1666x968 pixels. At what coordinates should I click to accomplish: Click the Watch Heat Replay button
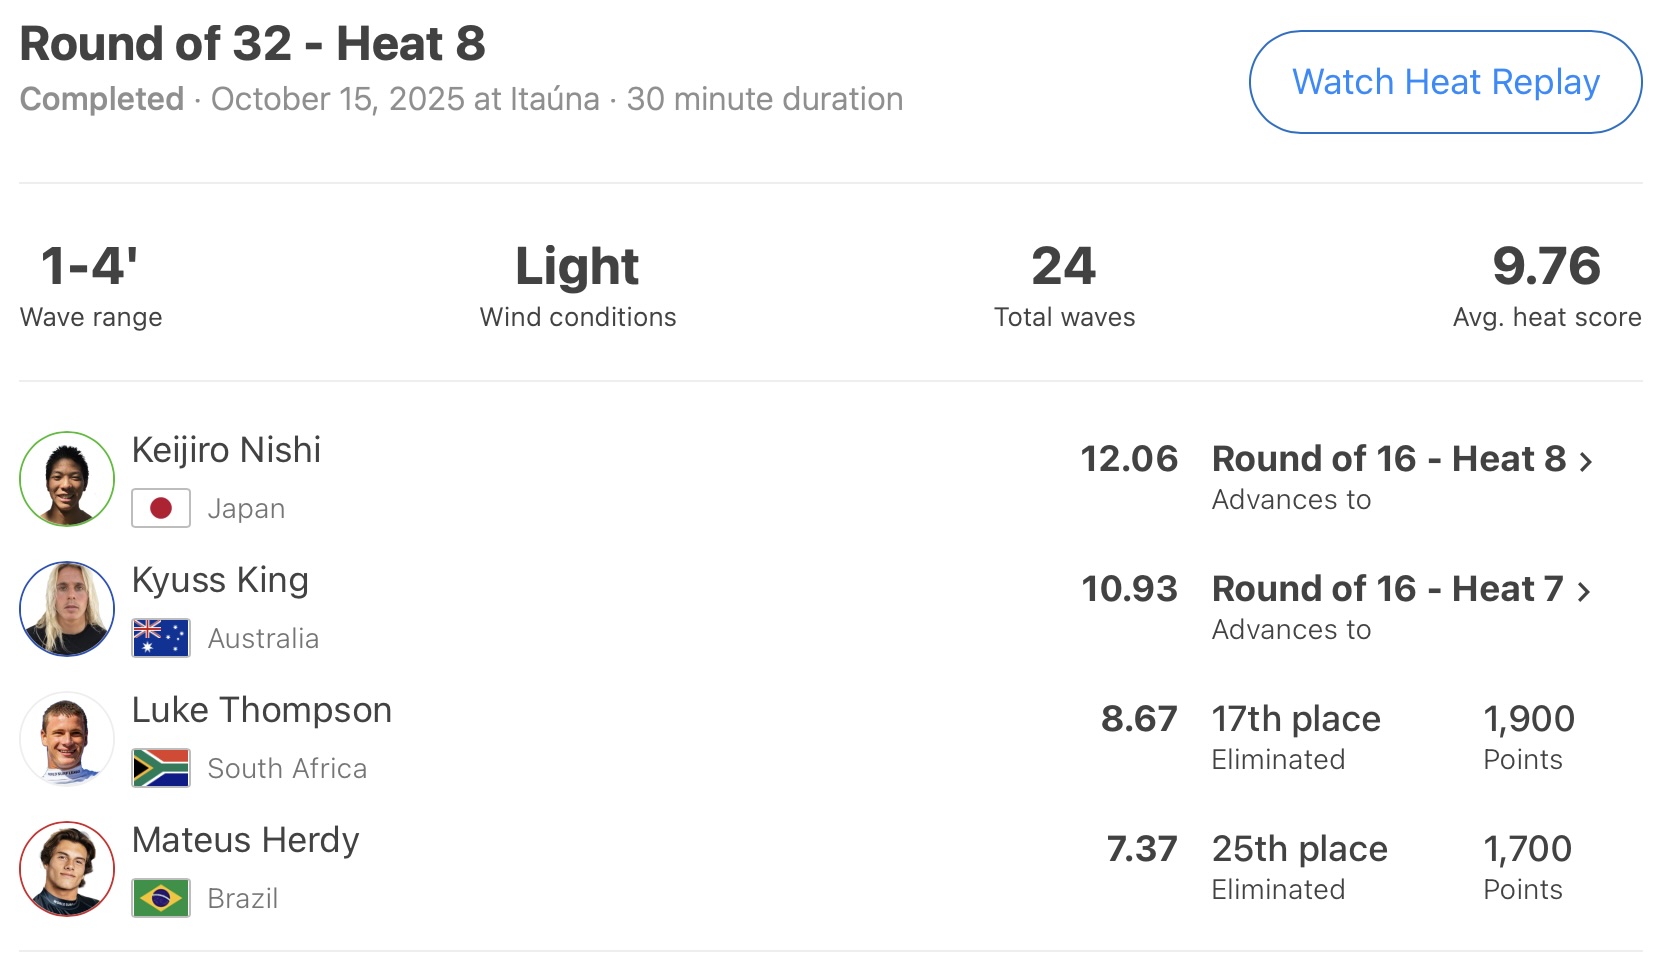click(1445, 82)
